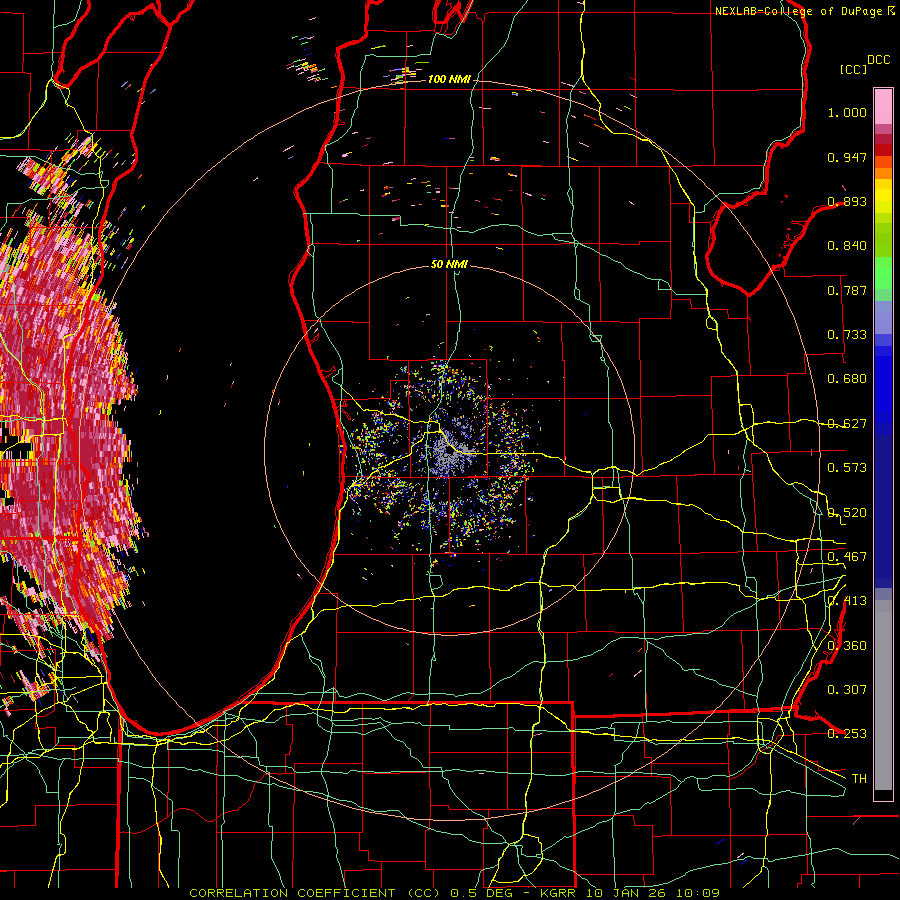Click the Correlation Coefficient caption at bottom

[455, 893]
